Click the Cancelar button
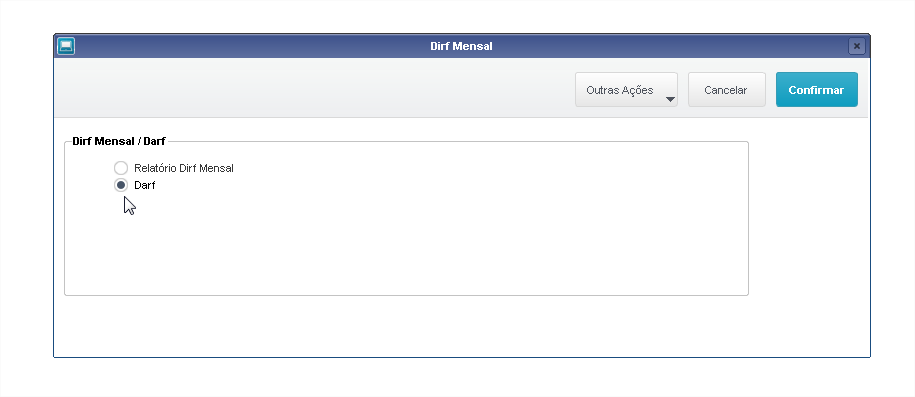This screenshot has height=397, width=915. click(x=727, y=90)
